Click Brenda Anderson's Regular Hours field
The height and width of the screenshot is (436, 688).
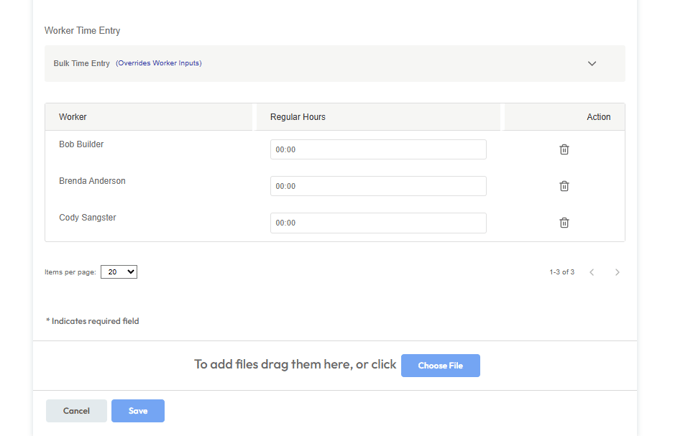378,186
